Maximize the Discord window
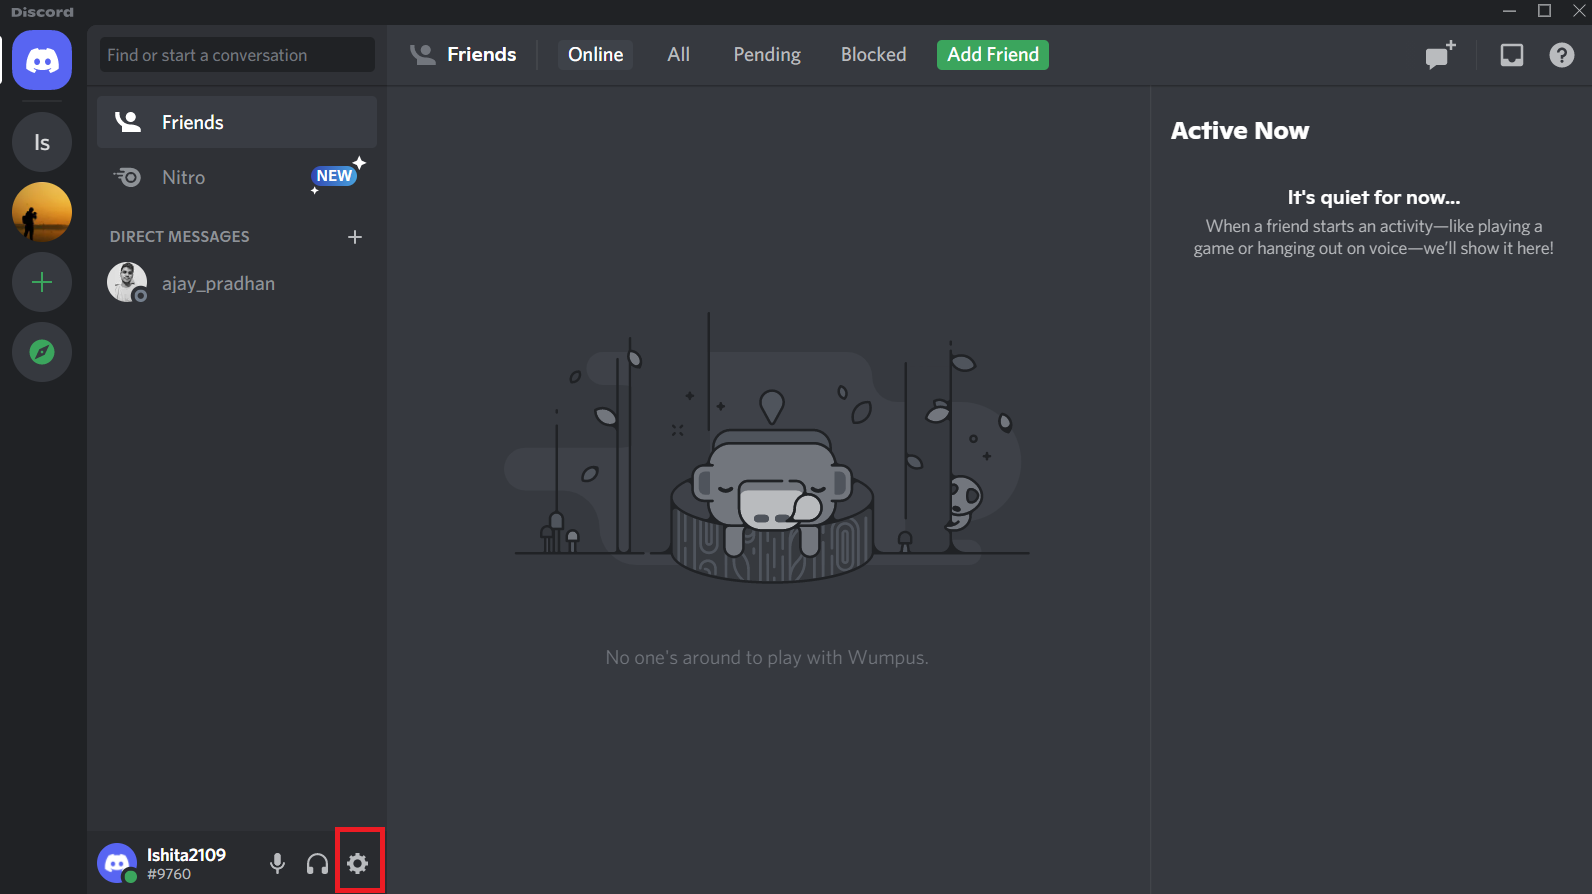Viewport: 1592px width, 894px height. click(x=1544, y=11)
